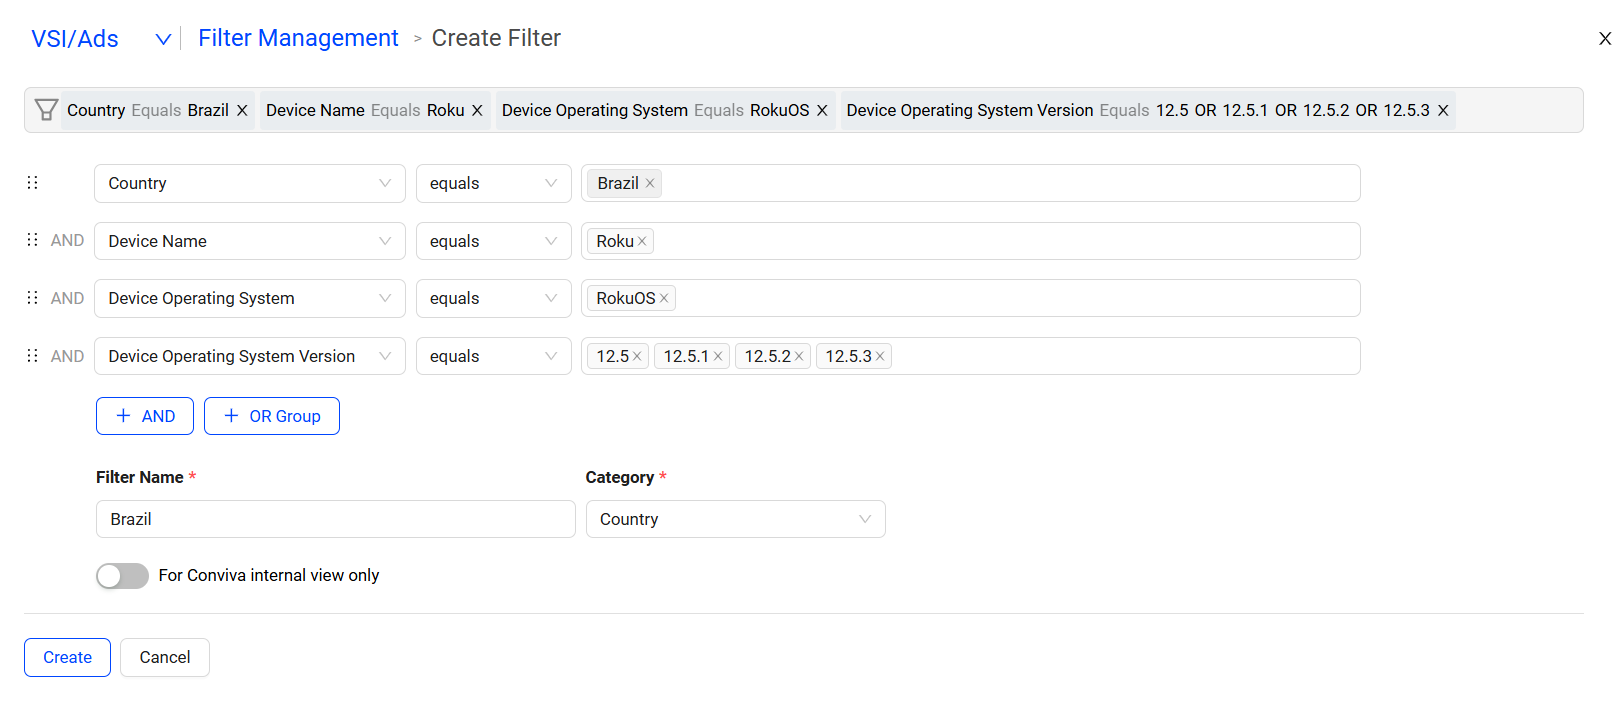Viewport: 1622px width, 706px height.
Task: Click the Create button
Action: [x=67, y=657]
